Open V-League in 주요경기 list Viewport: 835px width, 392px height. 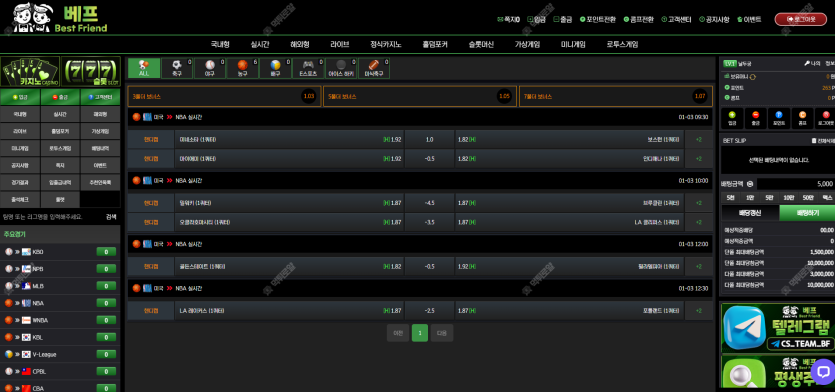point(60,354)
